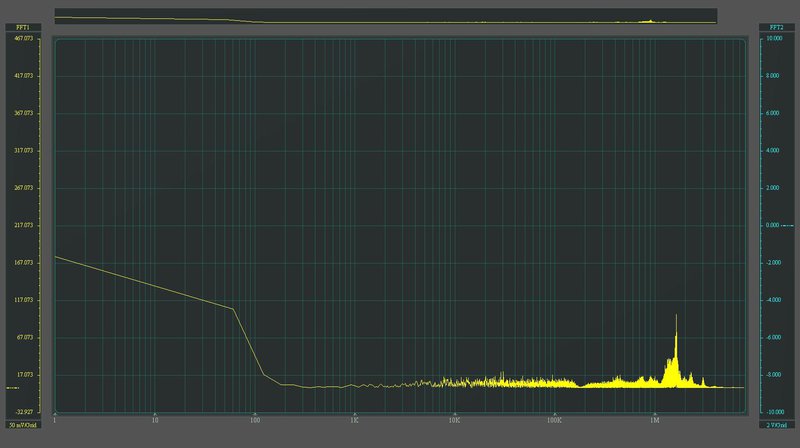Click the 17.073 value on the FFT1 axis
The height and width of the screenshot is (448, 800).
point(24,375)
